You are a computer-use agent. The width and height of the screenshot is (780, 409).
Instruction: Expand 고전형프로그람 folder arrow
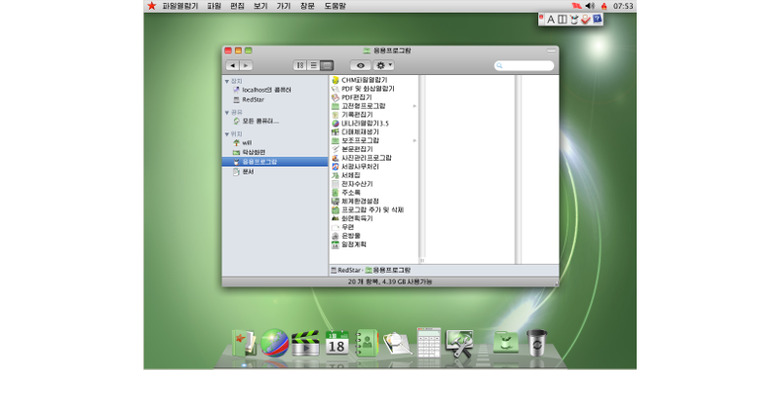(x=414, y=106)
